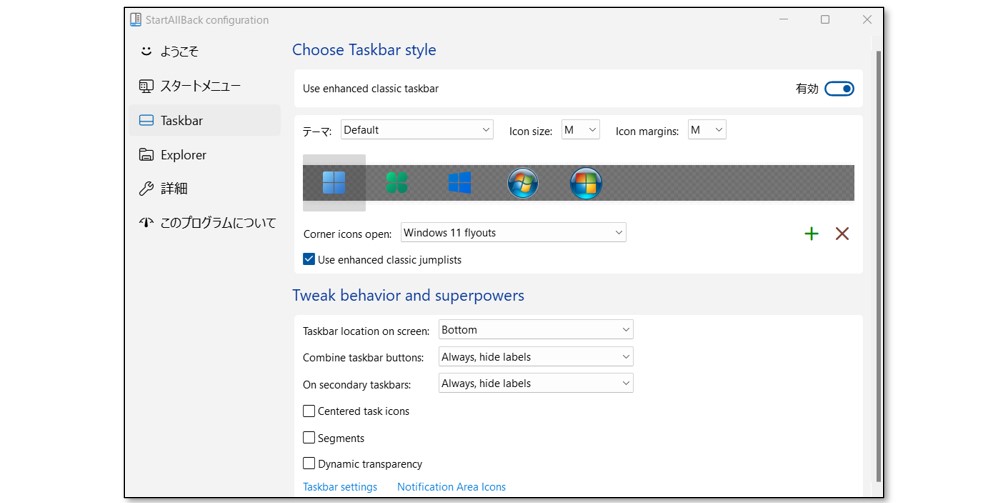Click the icon beside このプログラムについて

coord(146,222)
